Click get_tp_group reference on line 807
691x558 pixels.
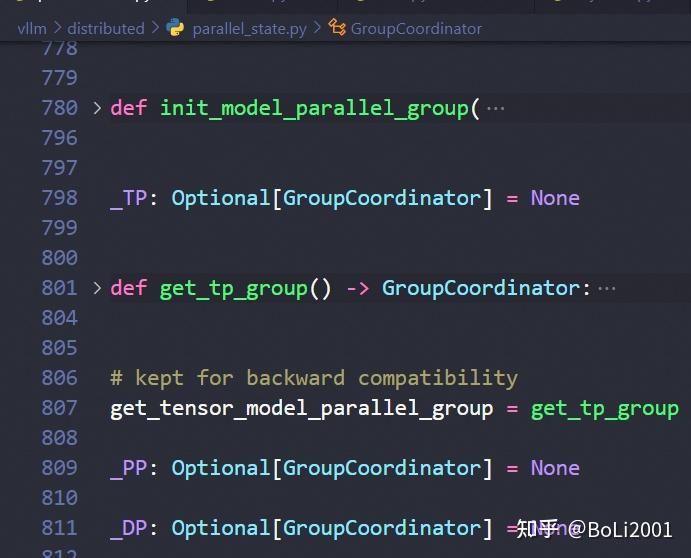(605, 409)
